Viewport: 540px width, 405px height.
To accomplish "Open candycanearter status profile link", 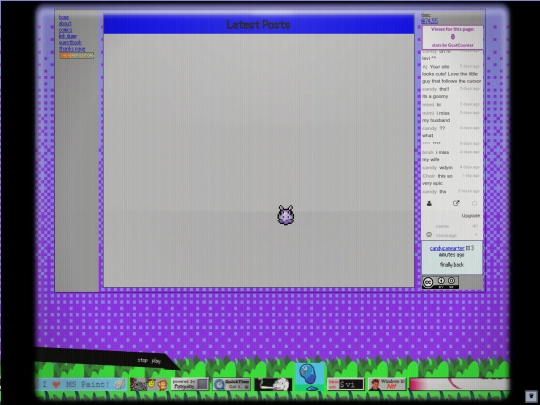I will 447,248.
